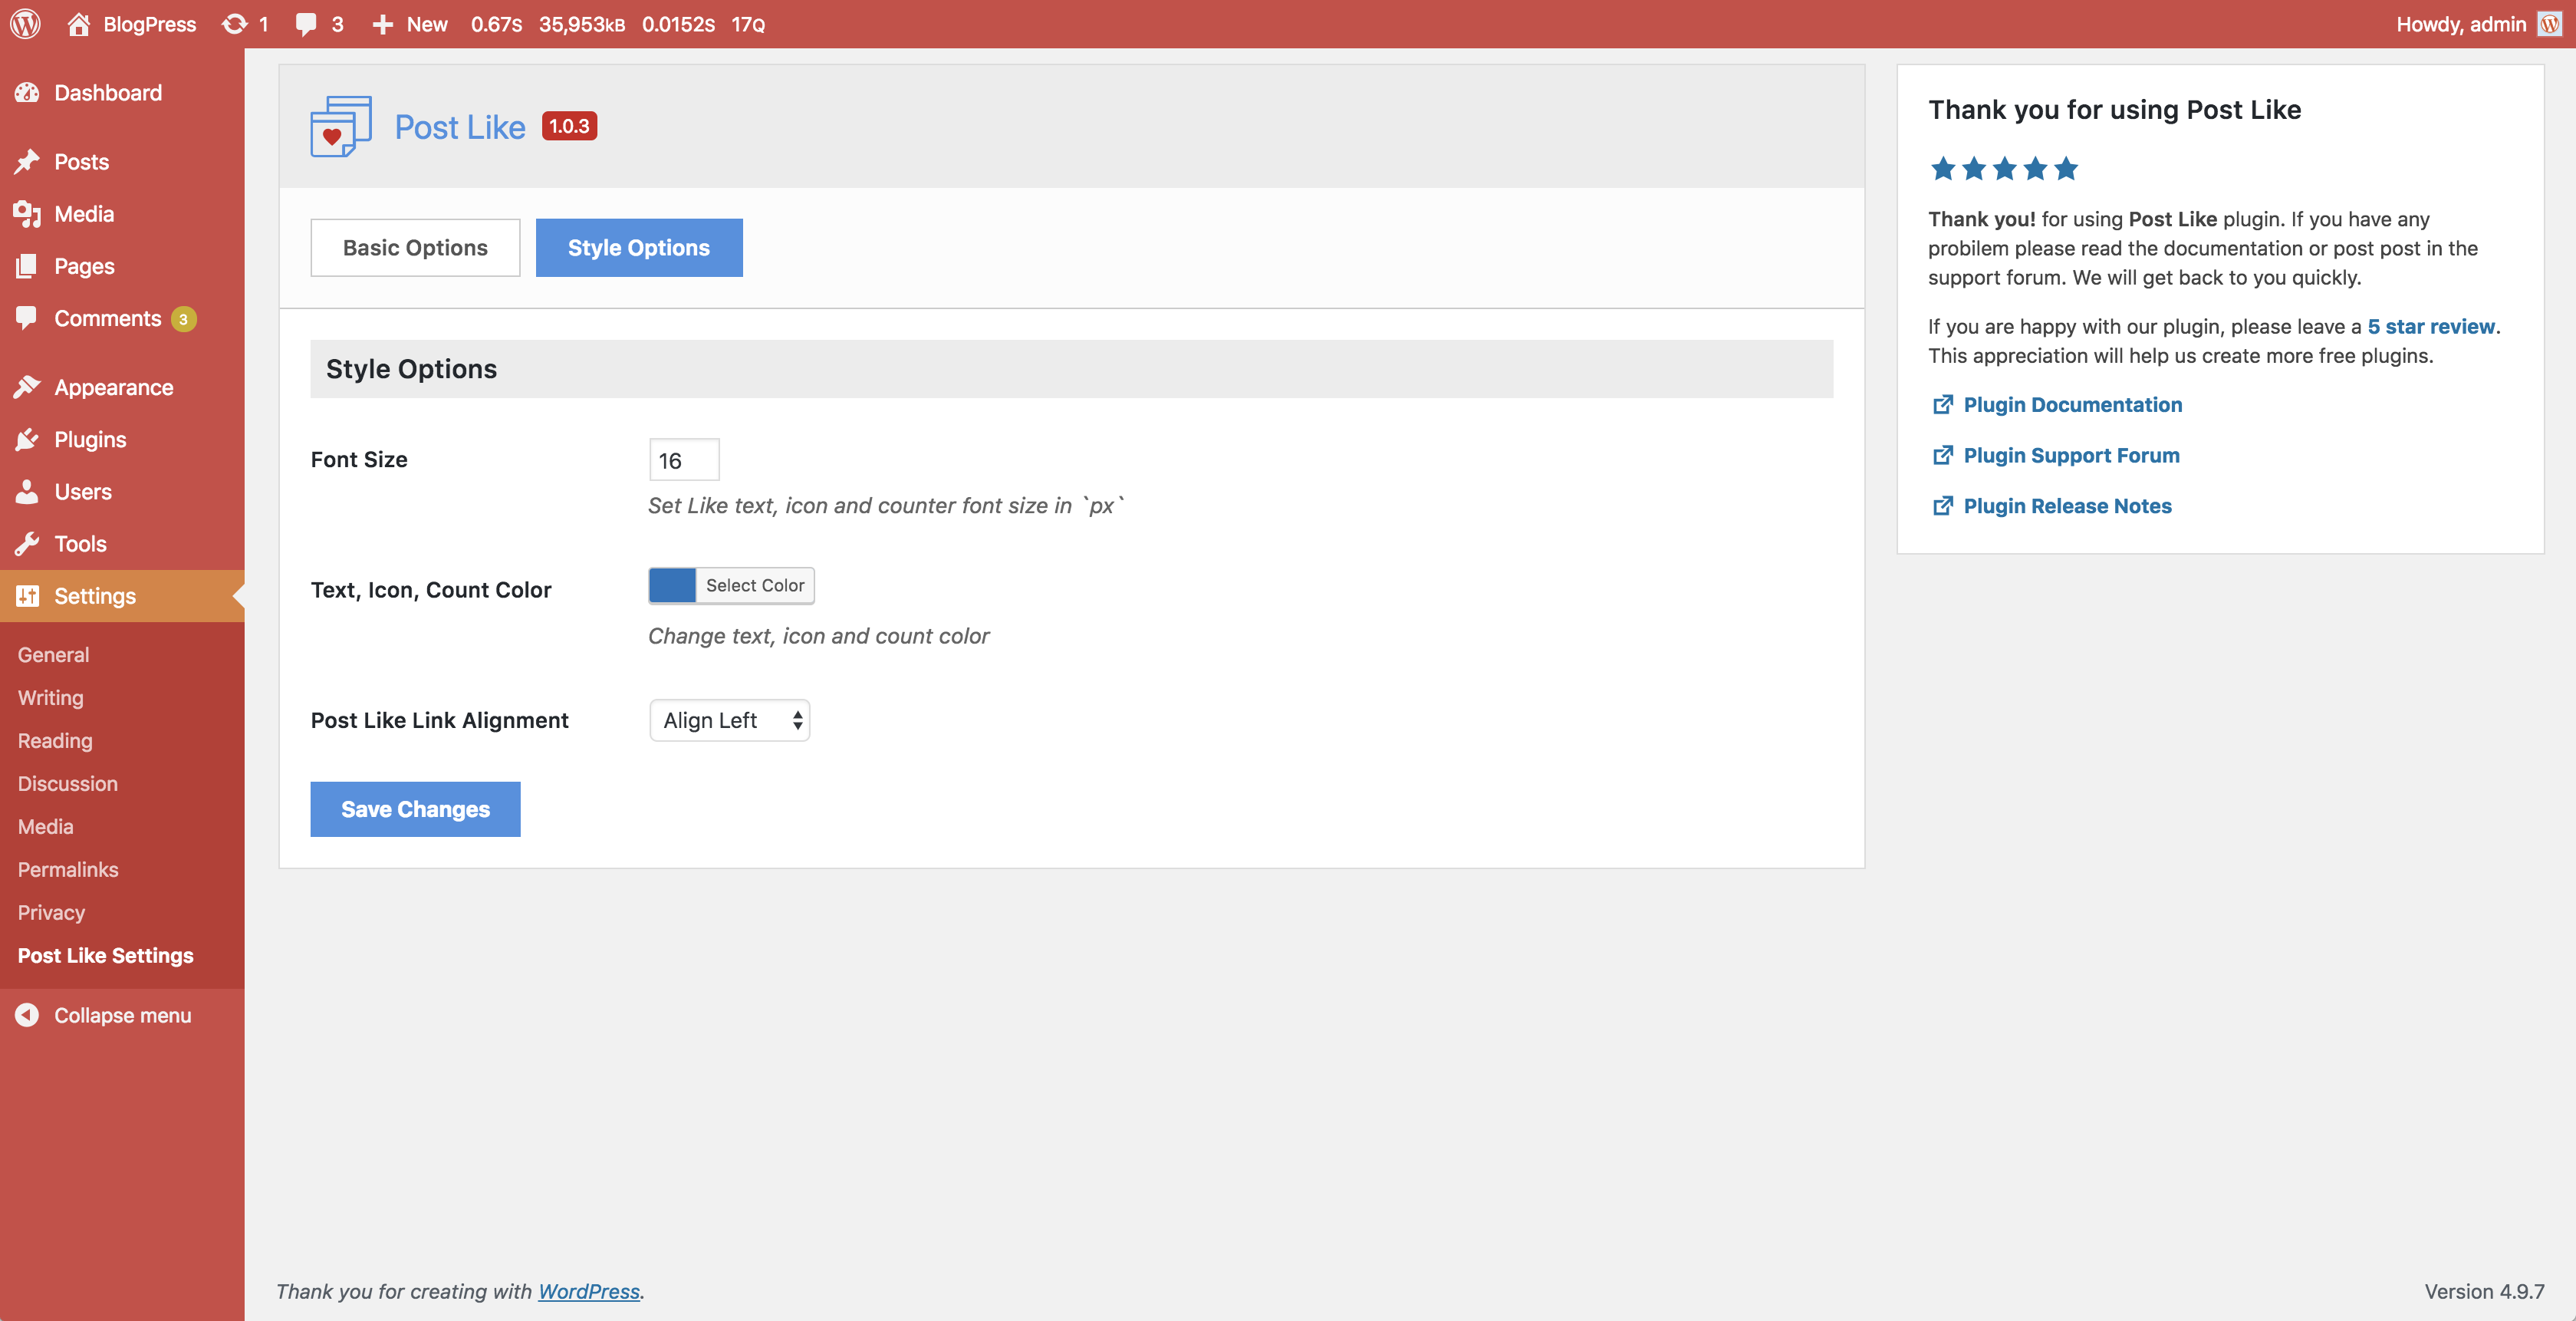This screenshot has width=2576, height=1321.
Task: Open the Post Like Link Alignment dropdown
Action: (x=730, y=720)
